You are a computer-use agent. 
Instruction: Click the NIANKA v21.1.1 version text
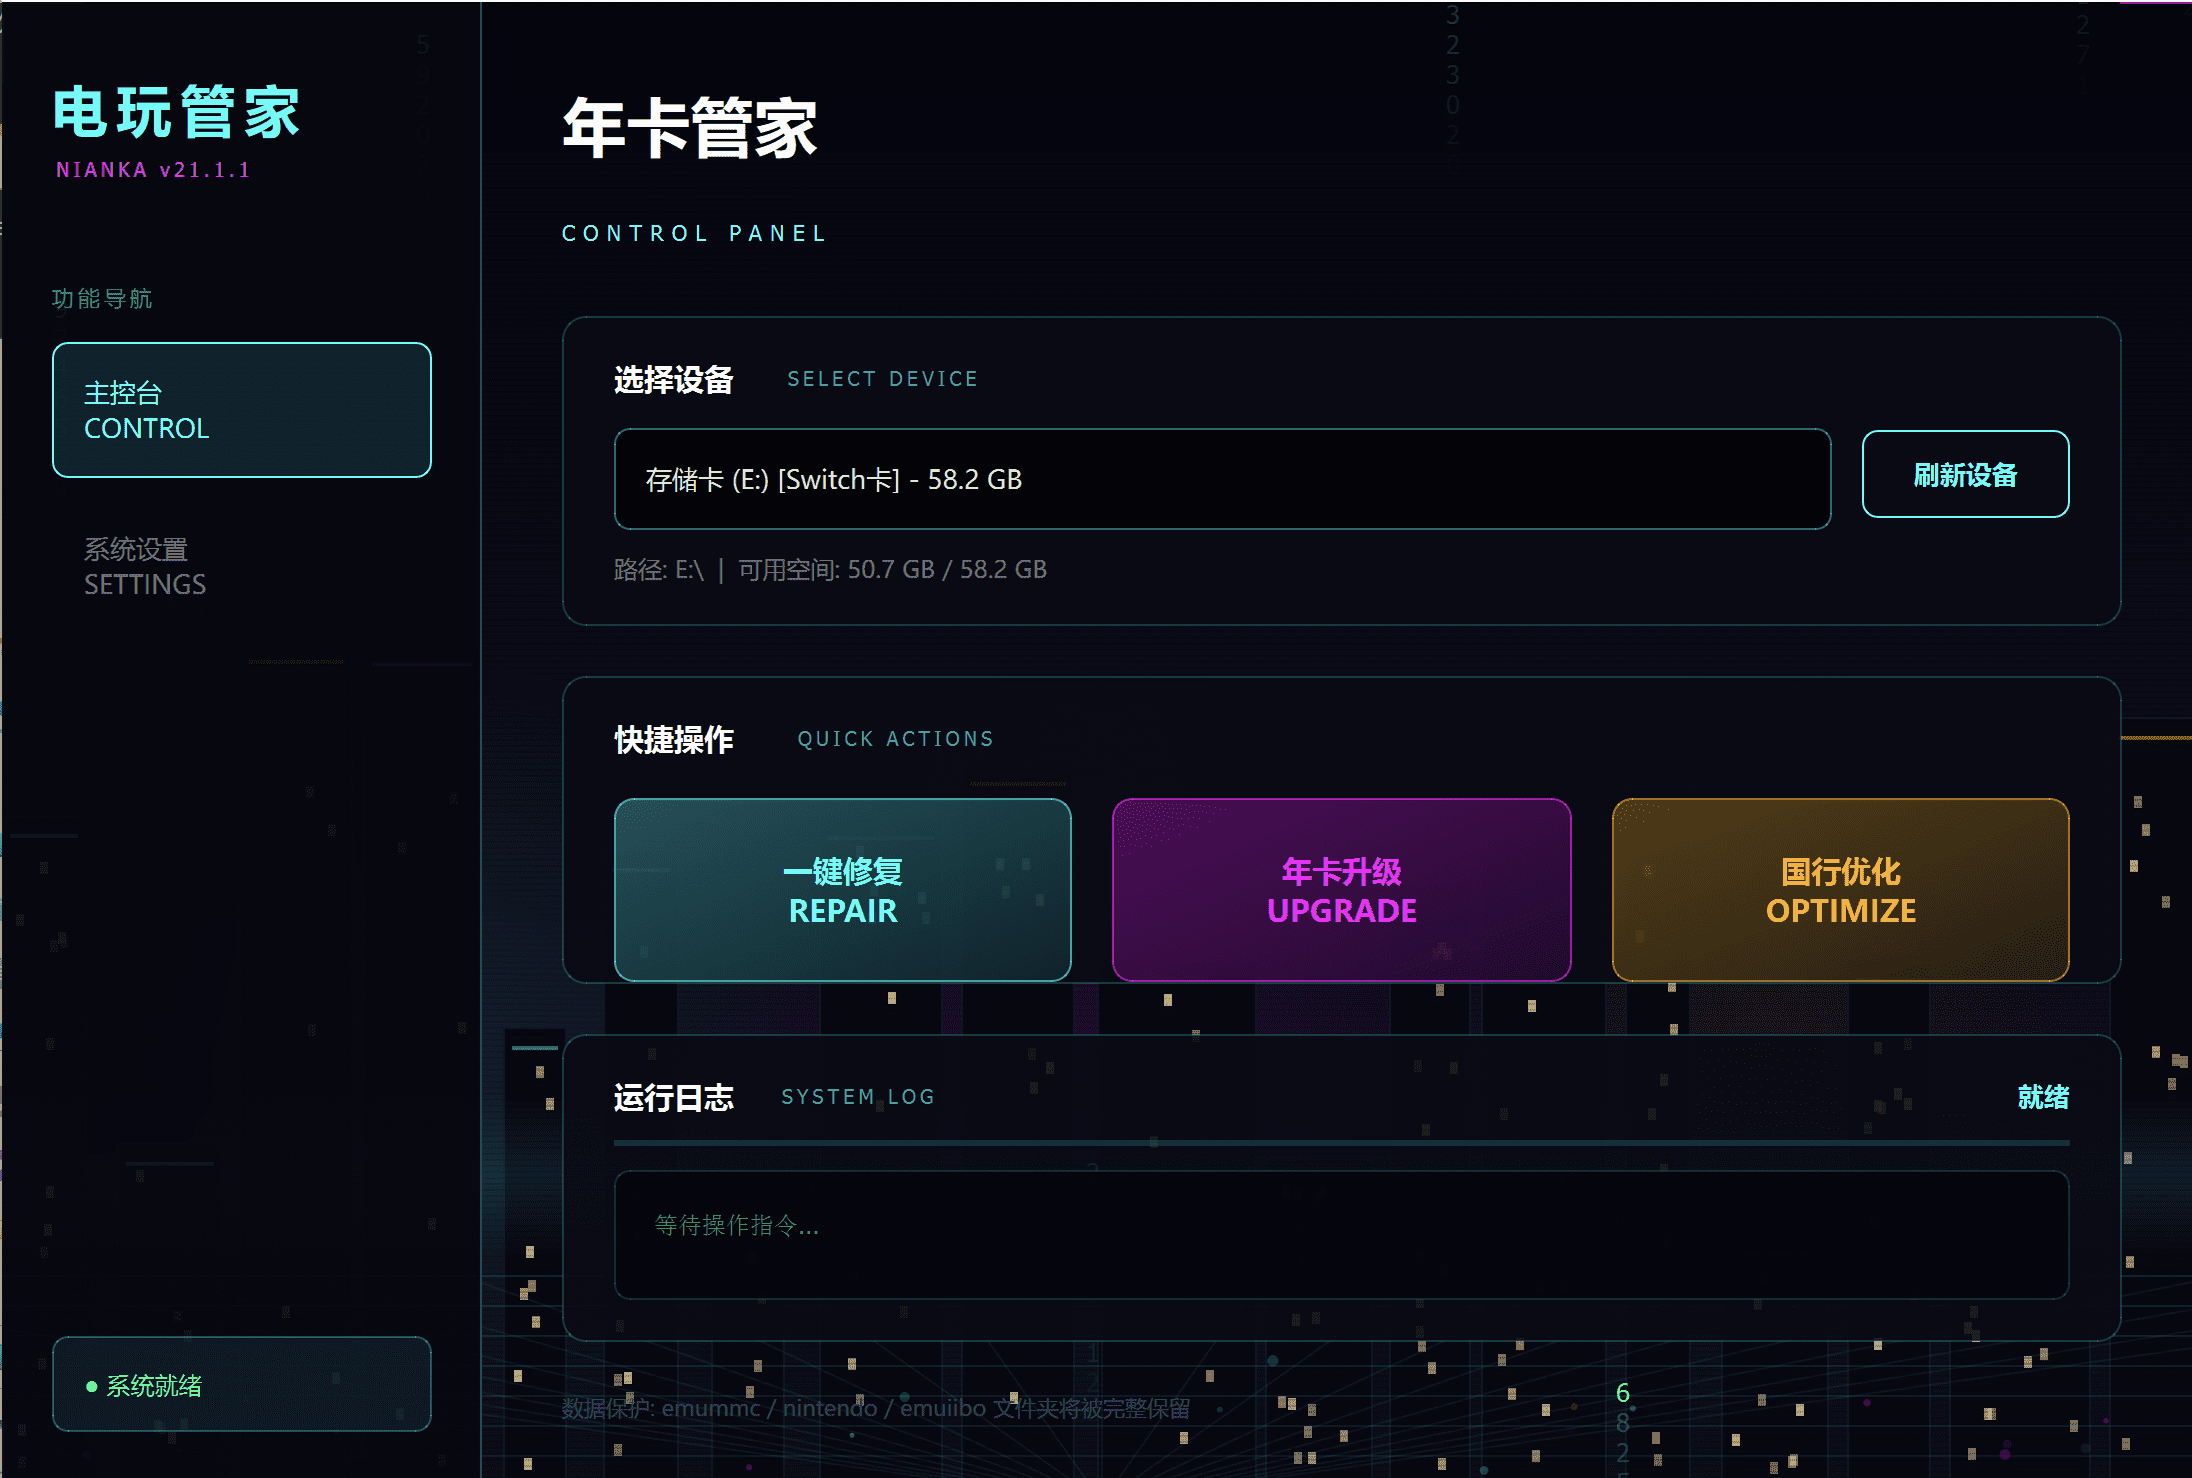point(153,170)
